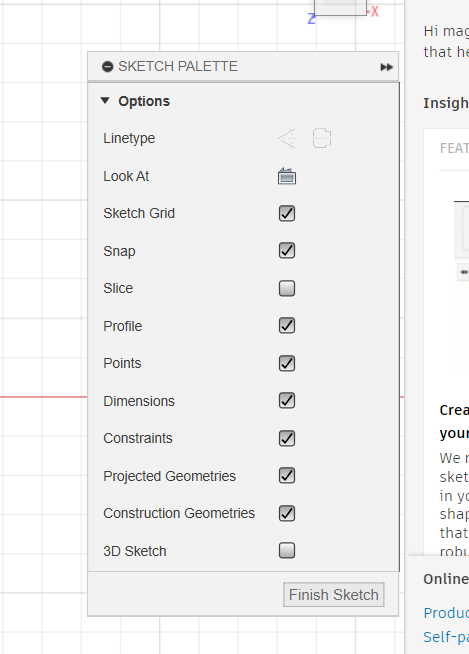Click the double-arrow dock icon on Sketch Palette
Screen dimensions: 469x654
(x=386, y=67)
